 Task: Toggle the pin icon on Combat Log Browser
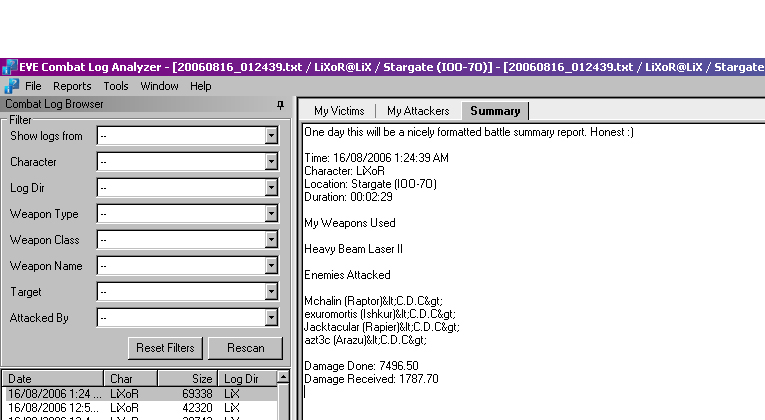(x=280, y=104)
